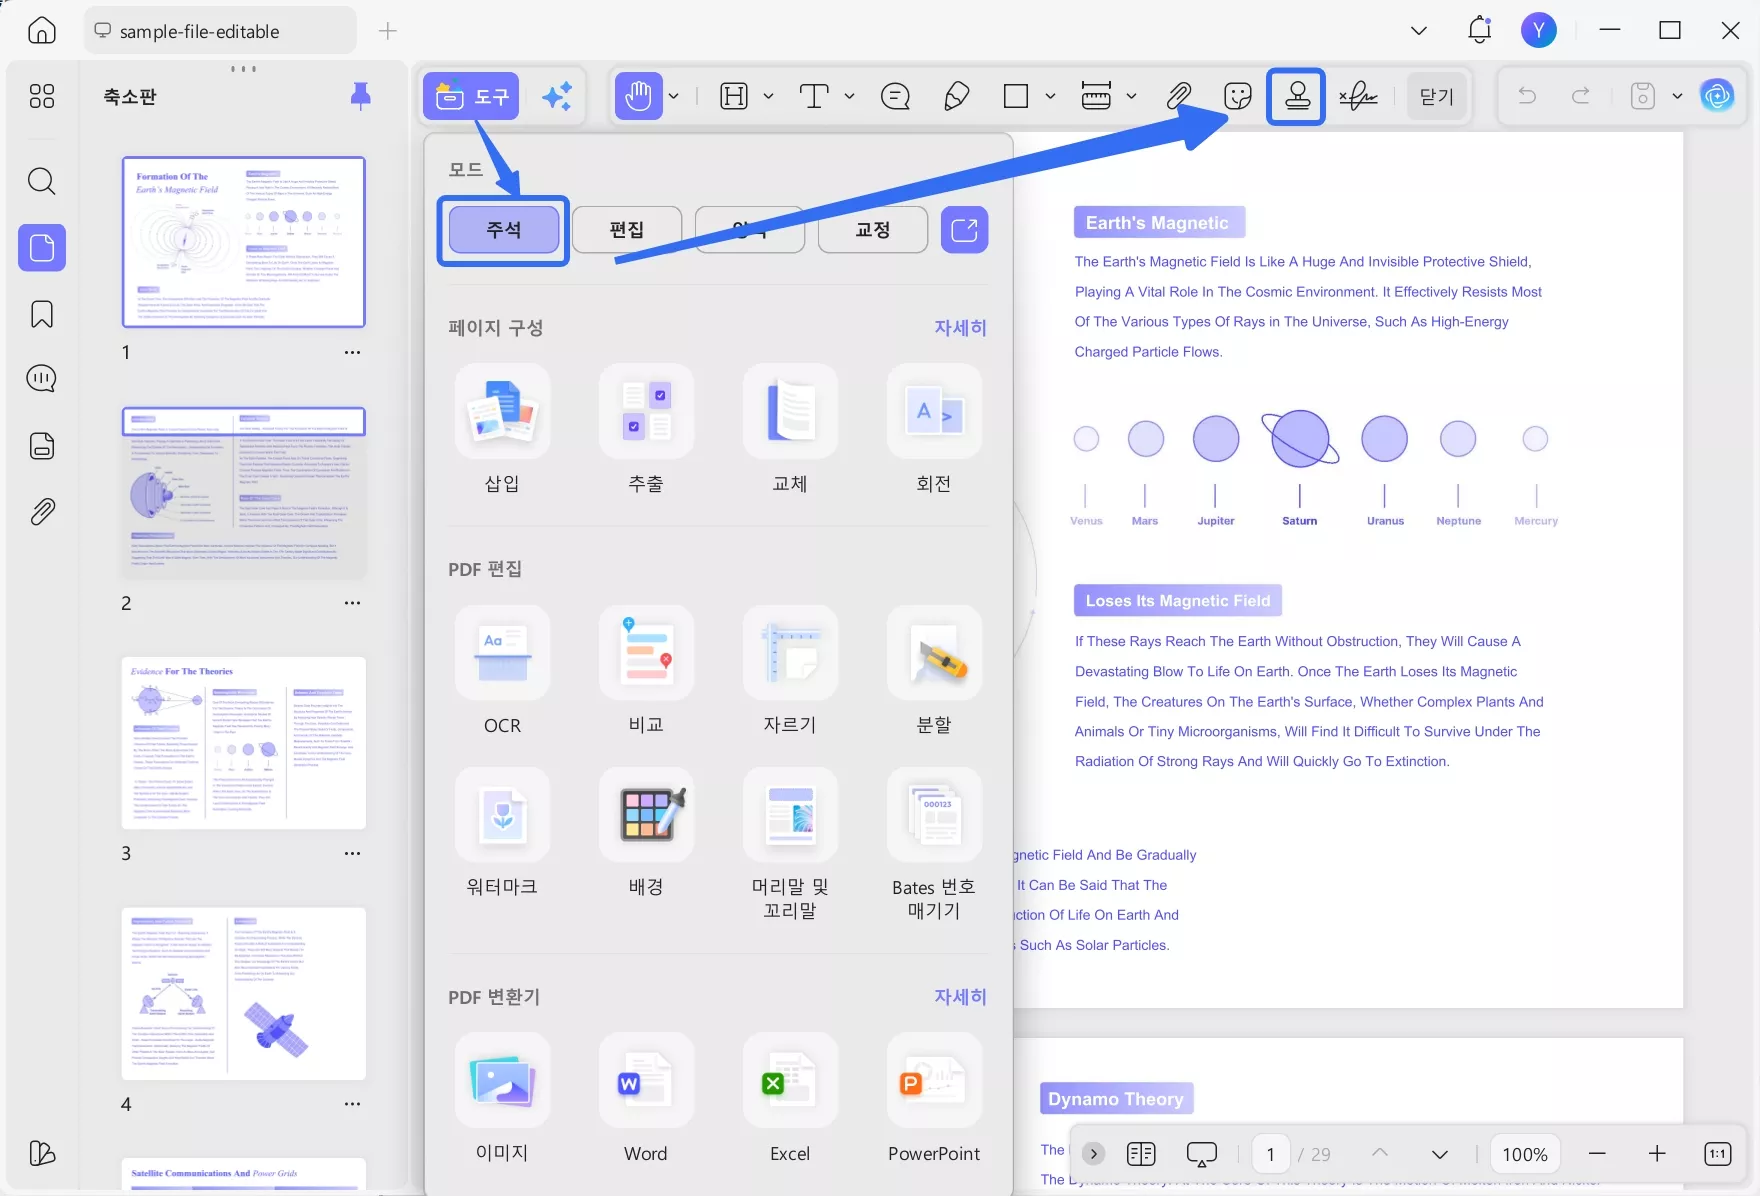Open notifications bell icon
The height and width of the screenshot is (1196, 1760).
[x=1480, y=31]
